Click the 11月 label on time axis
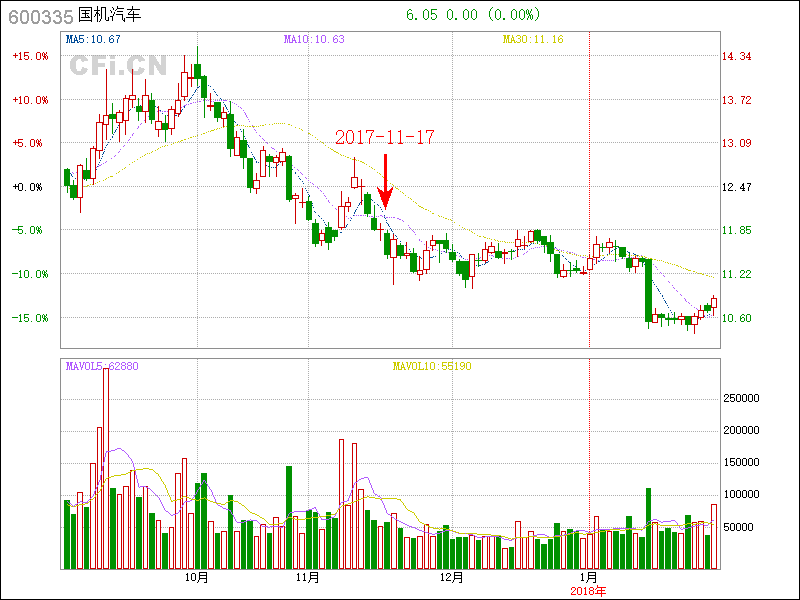The image size is (800, 600). pos(308,577)
